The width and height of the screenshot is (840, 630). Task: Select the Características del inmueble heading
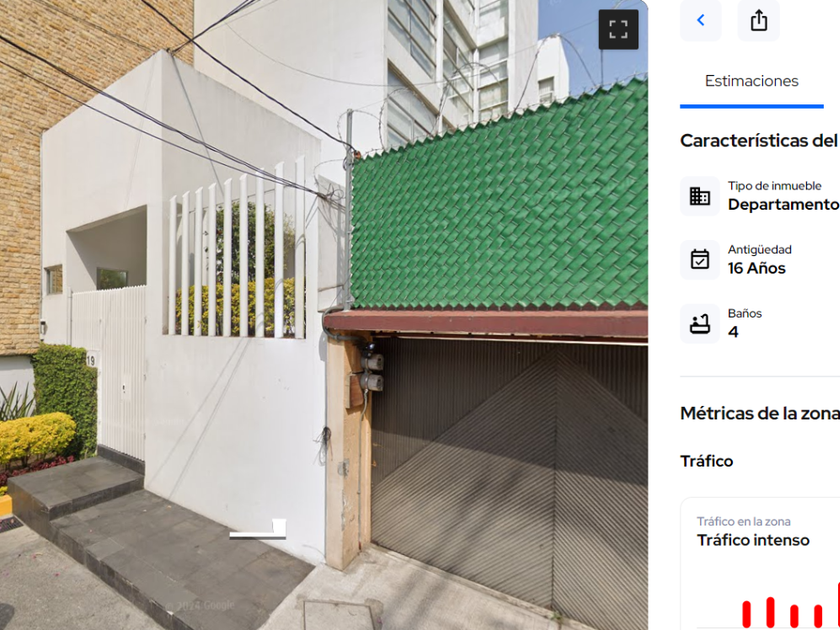pos(760,141)
